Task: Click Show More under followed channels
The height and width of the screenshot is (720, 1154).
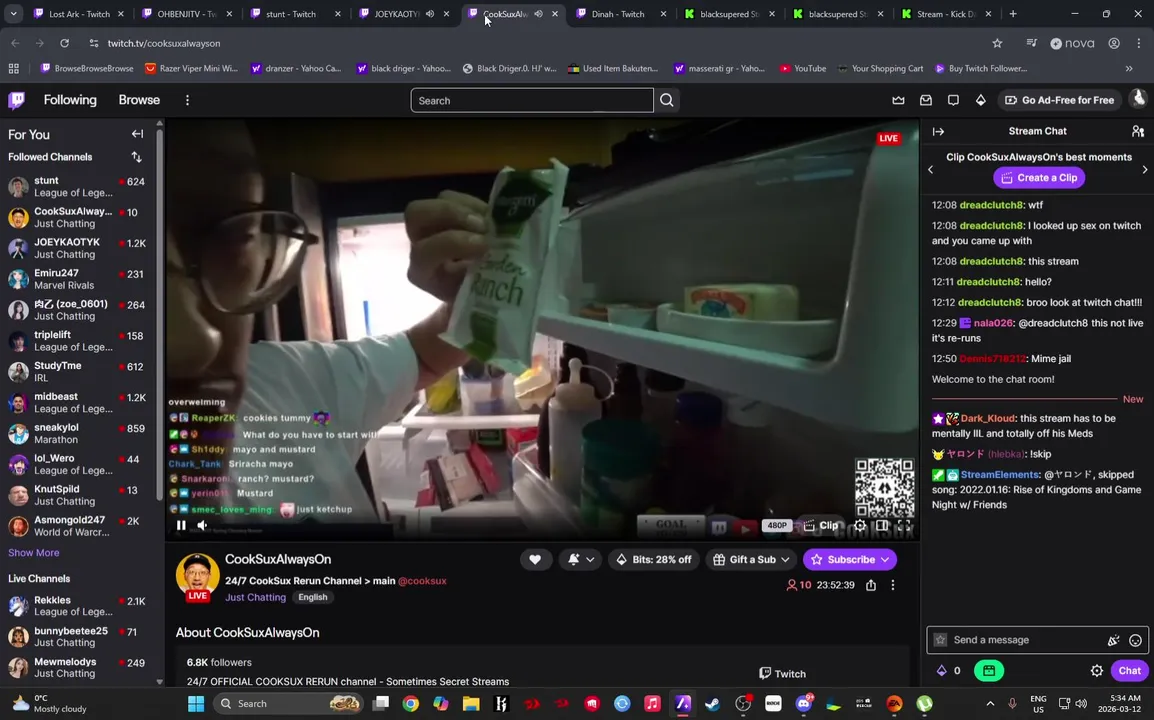Action: [x=34, y=553]
